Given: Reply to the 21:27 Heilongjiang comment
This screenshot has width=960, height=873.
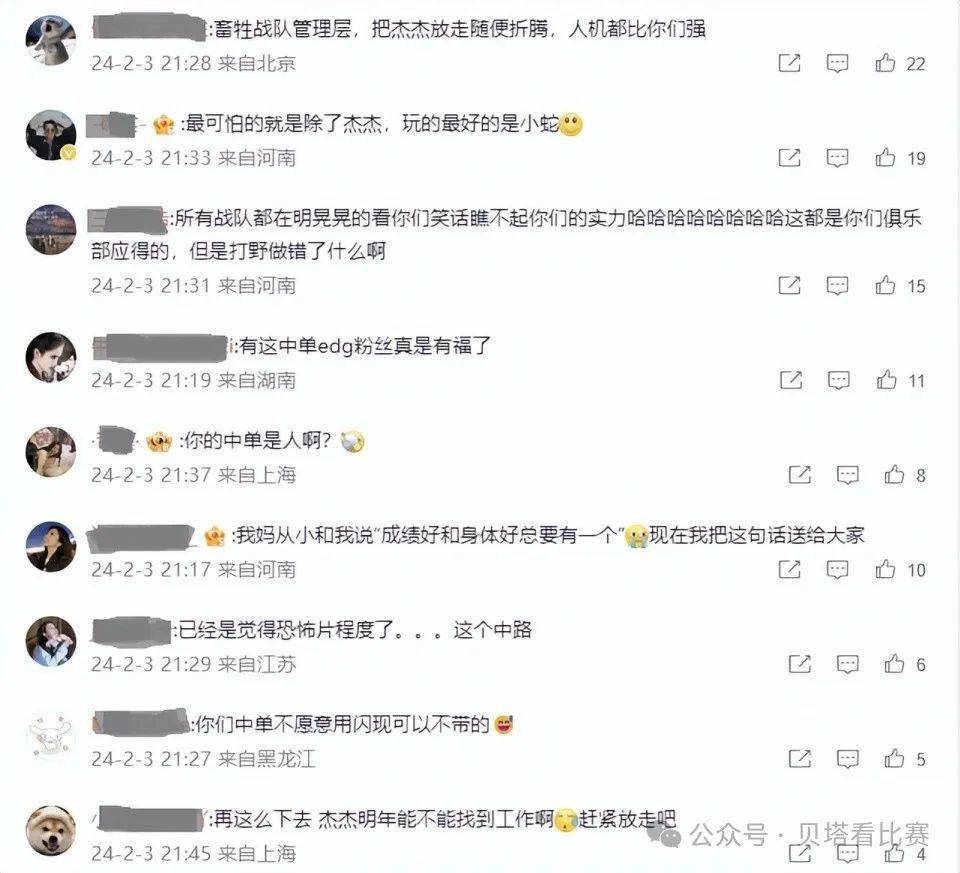Looking at the screenshot, I should pyautogui.click(x=847, y=759).
